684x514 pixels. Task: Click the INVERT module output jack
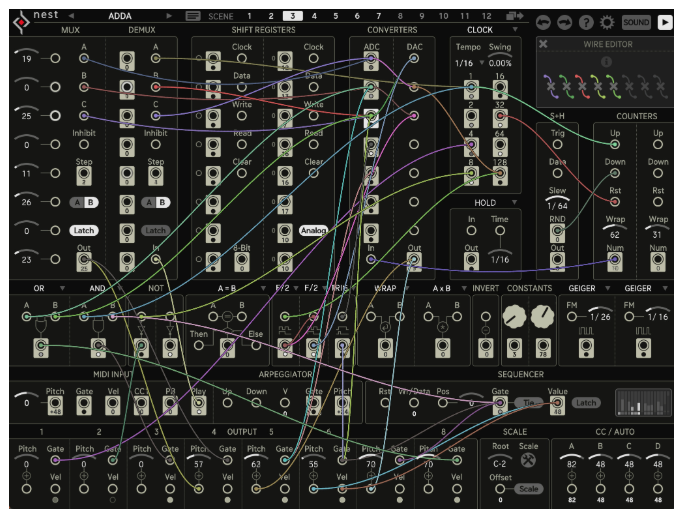click(x=486, y=348)
